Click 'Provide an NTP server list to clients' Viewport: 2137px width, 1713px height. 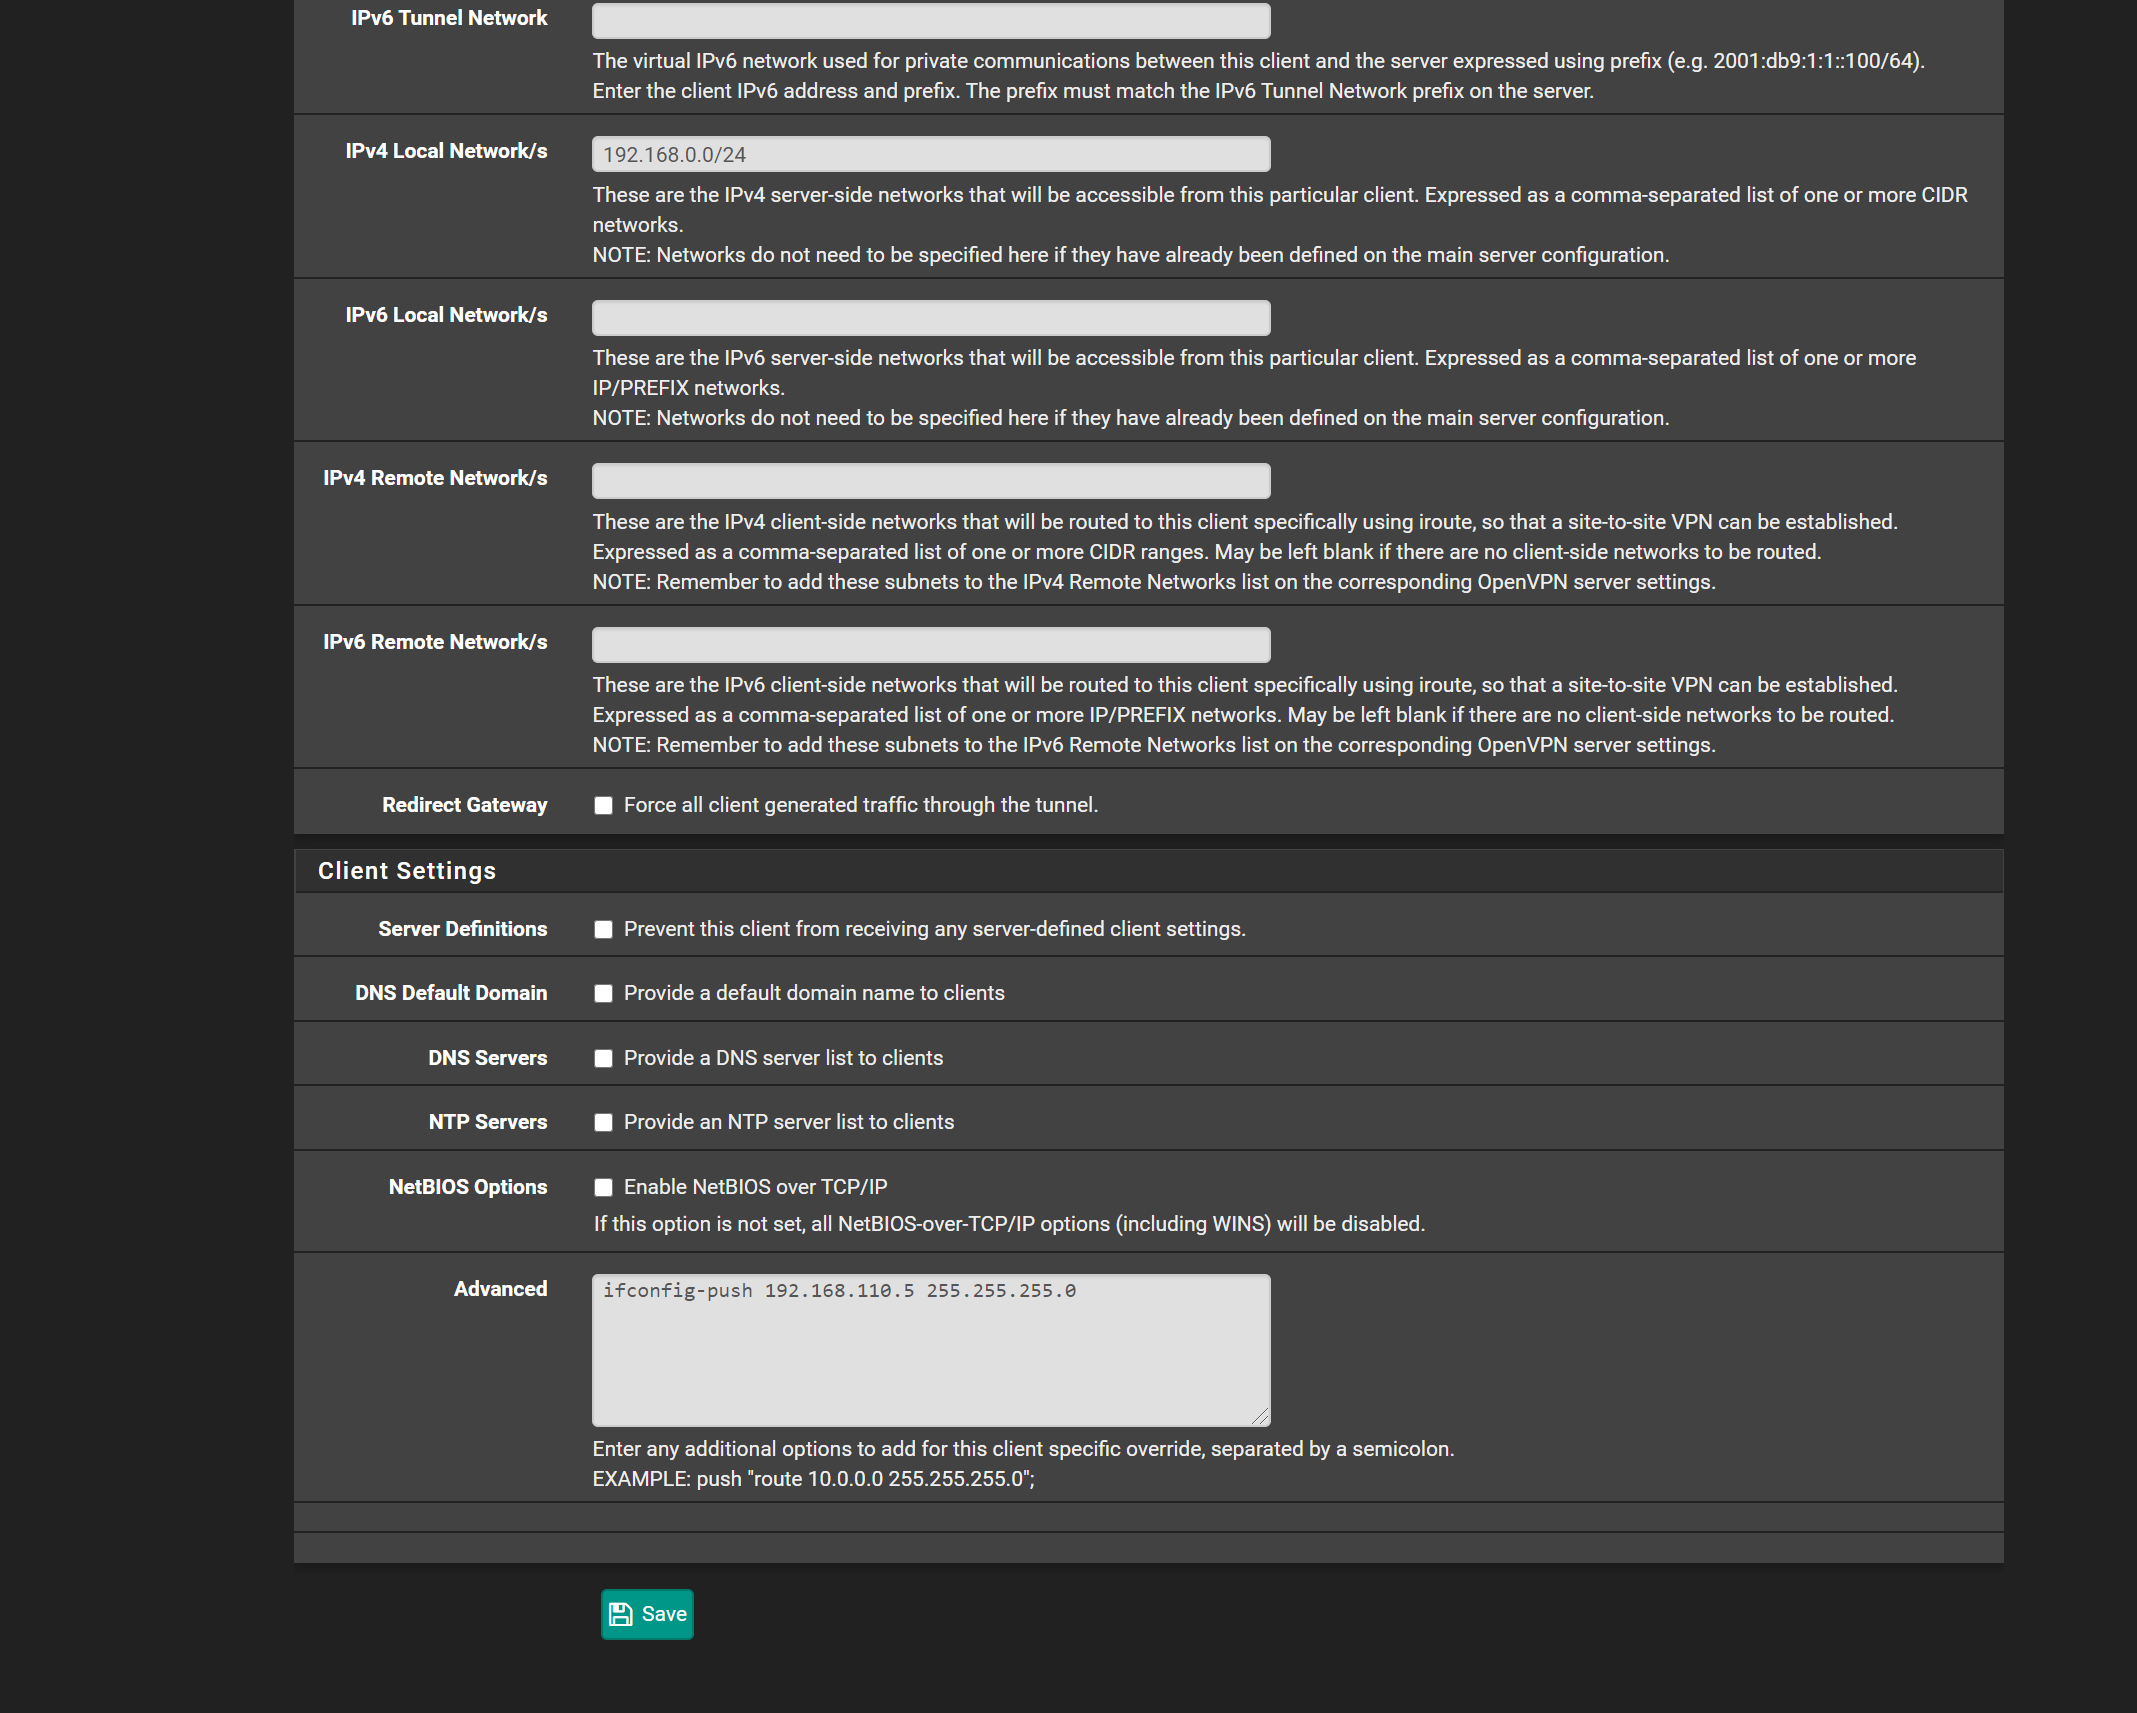click(789, 1122)
